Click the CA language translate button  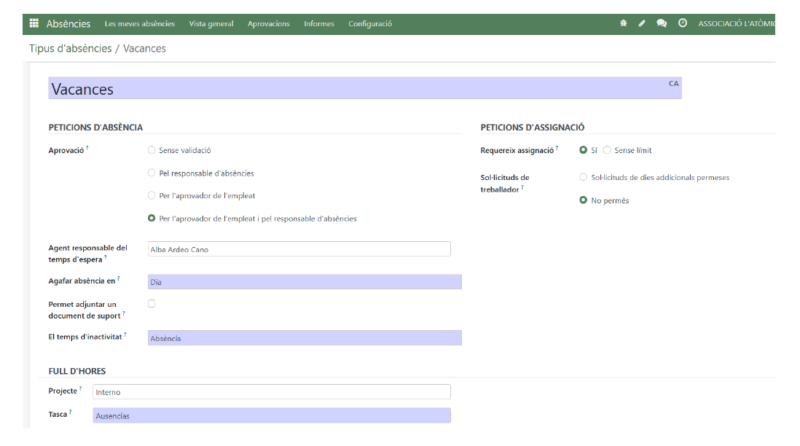click(x=673, y=83)
